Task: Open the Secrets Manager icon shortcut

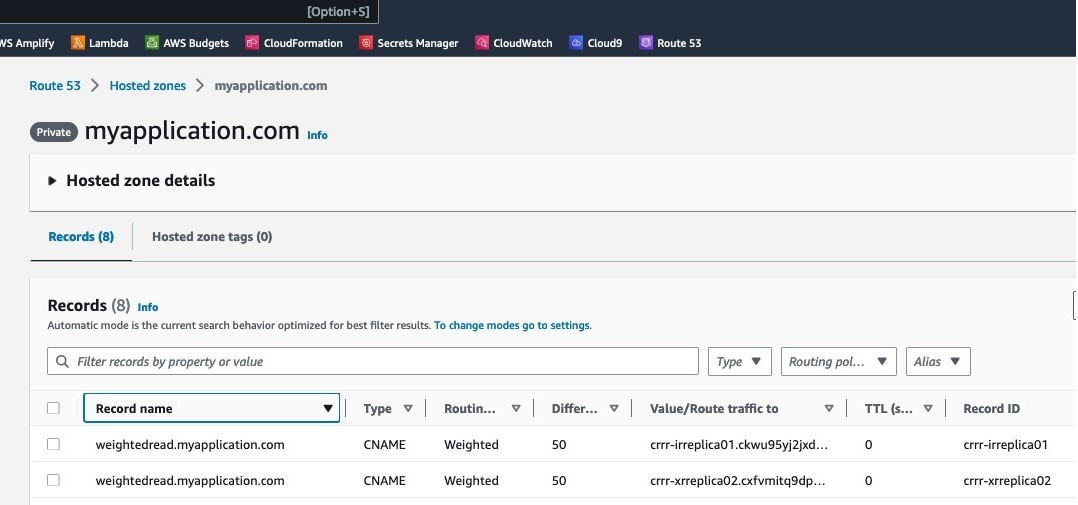Action: [366, 43]
